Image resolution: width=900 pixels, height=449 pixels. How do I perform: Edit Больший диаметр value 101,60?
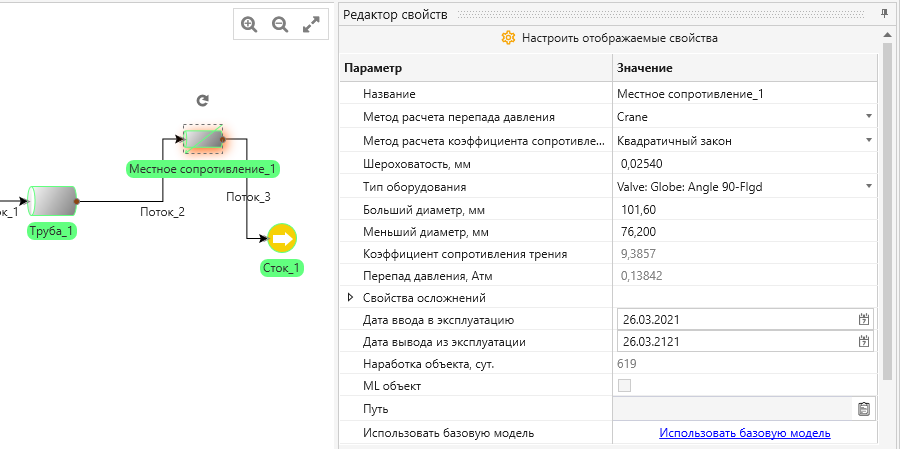[744, 210]
